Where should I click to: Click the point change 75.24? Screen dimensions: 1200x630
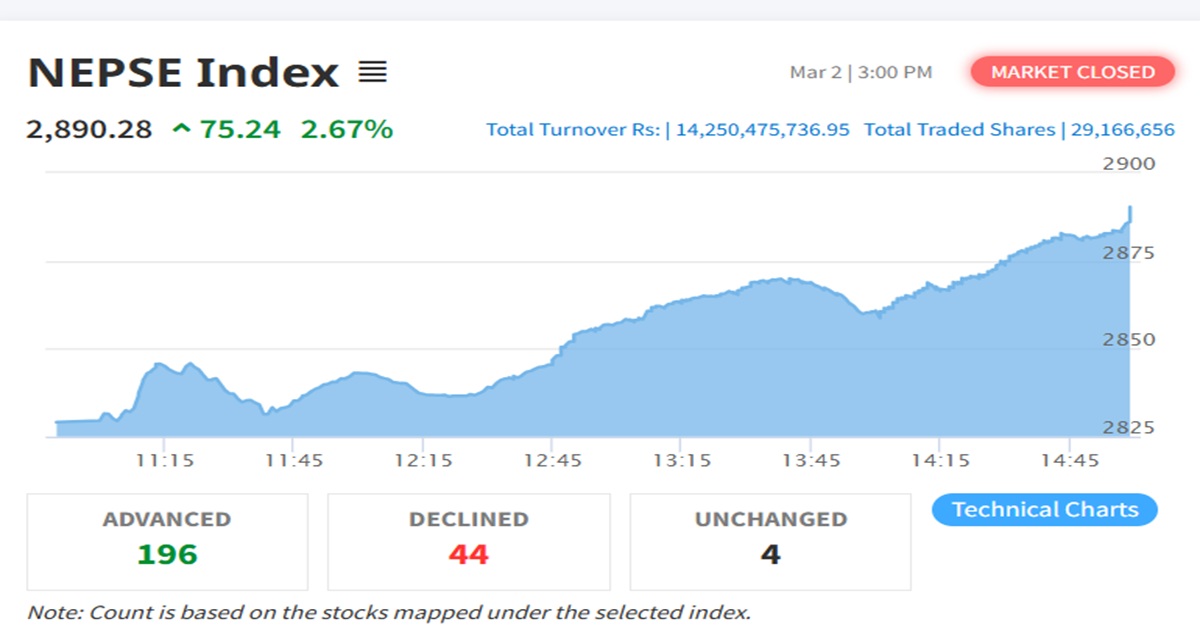(x=240, y=129)
